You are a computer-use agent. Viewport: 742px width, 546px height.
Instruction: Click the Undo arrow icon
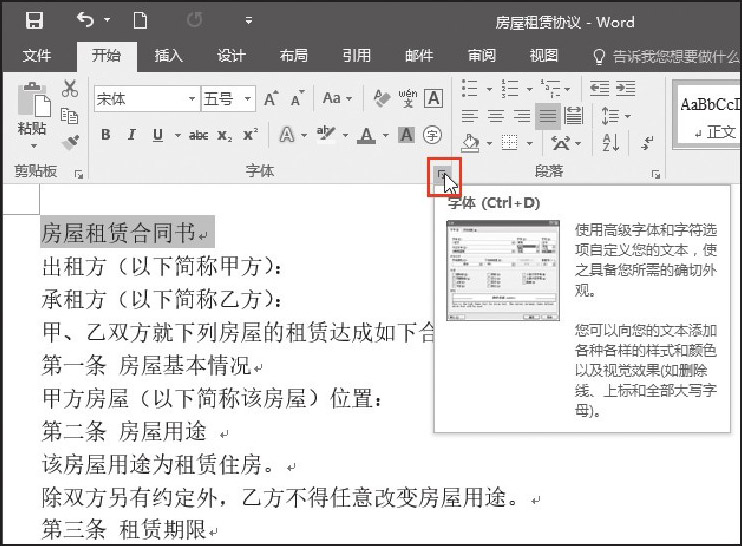(85, 21)
